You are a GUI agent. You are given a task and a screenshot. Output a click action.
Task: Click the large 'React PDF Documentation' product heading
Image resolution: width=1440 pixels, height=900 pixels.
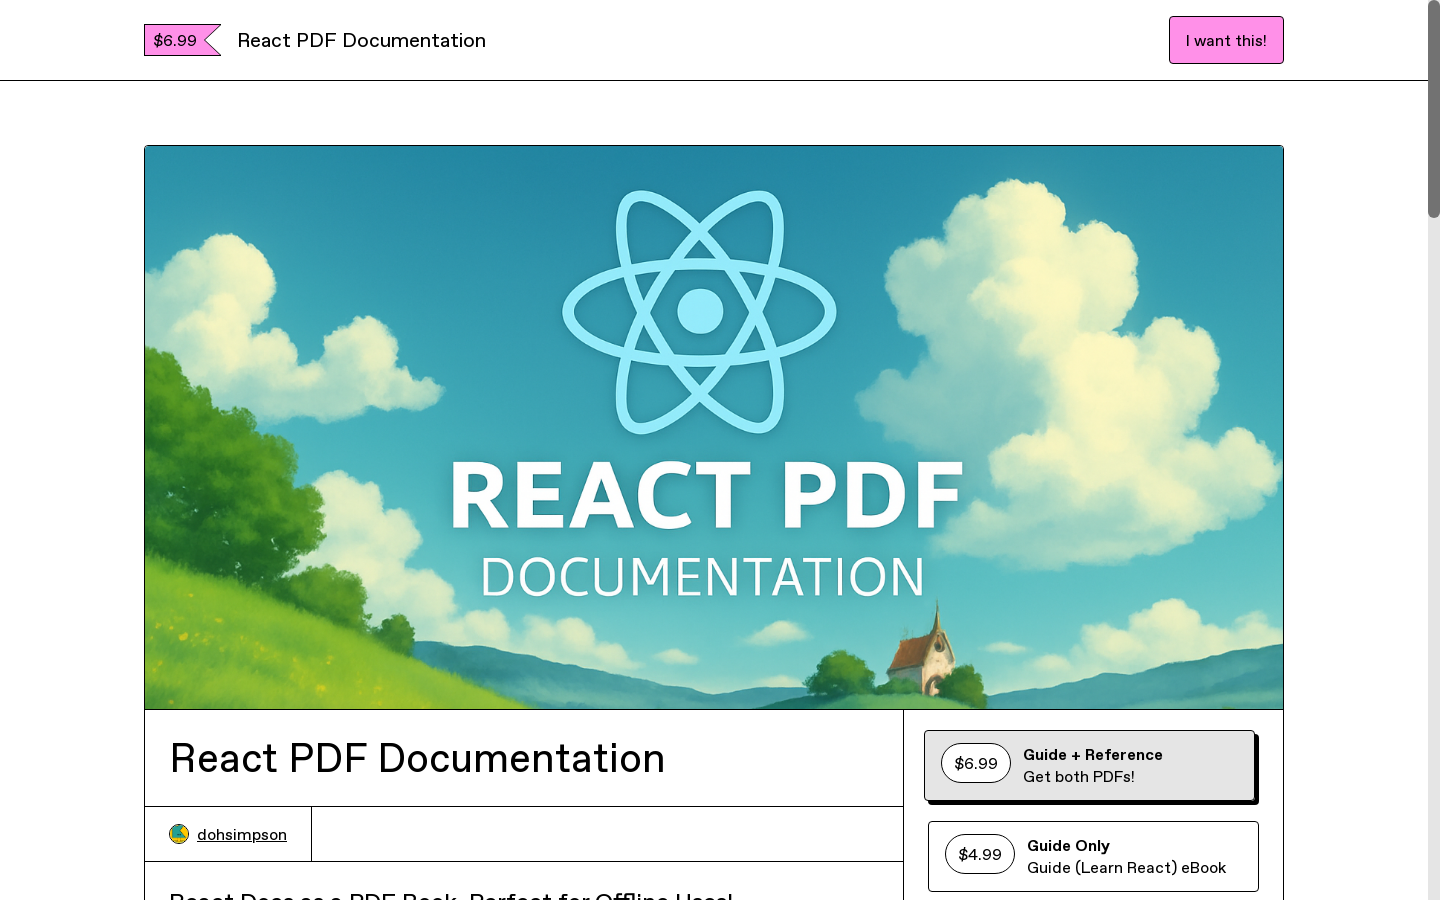point(417,758)
